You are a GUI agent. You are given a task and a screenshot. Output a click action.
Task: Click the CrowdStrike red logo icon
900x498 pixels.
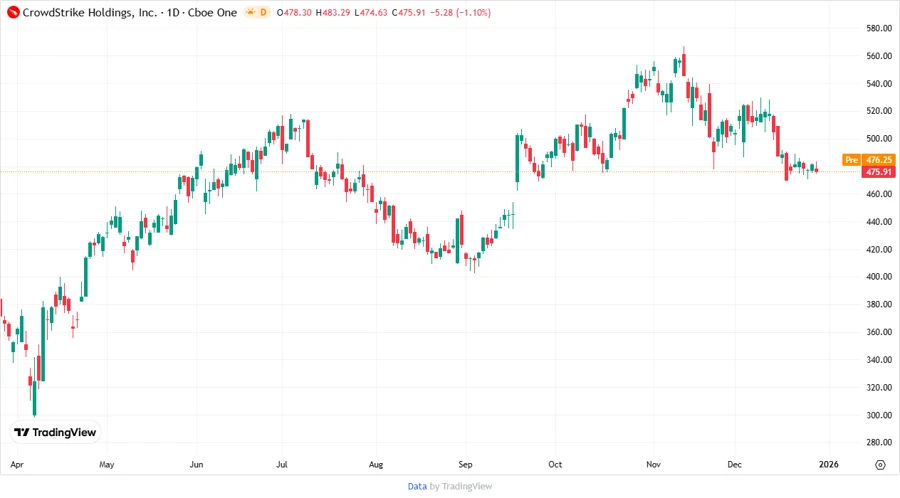point(13,12)
